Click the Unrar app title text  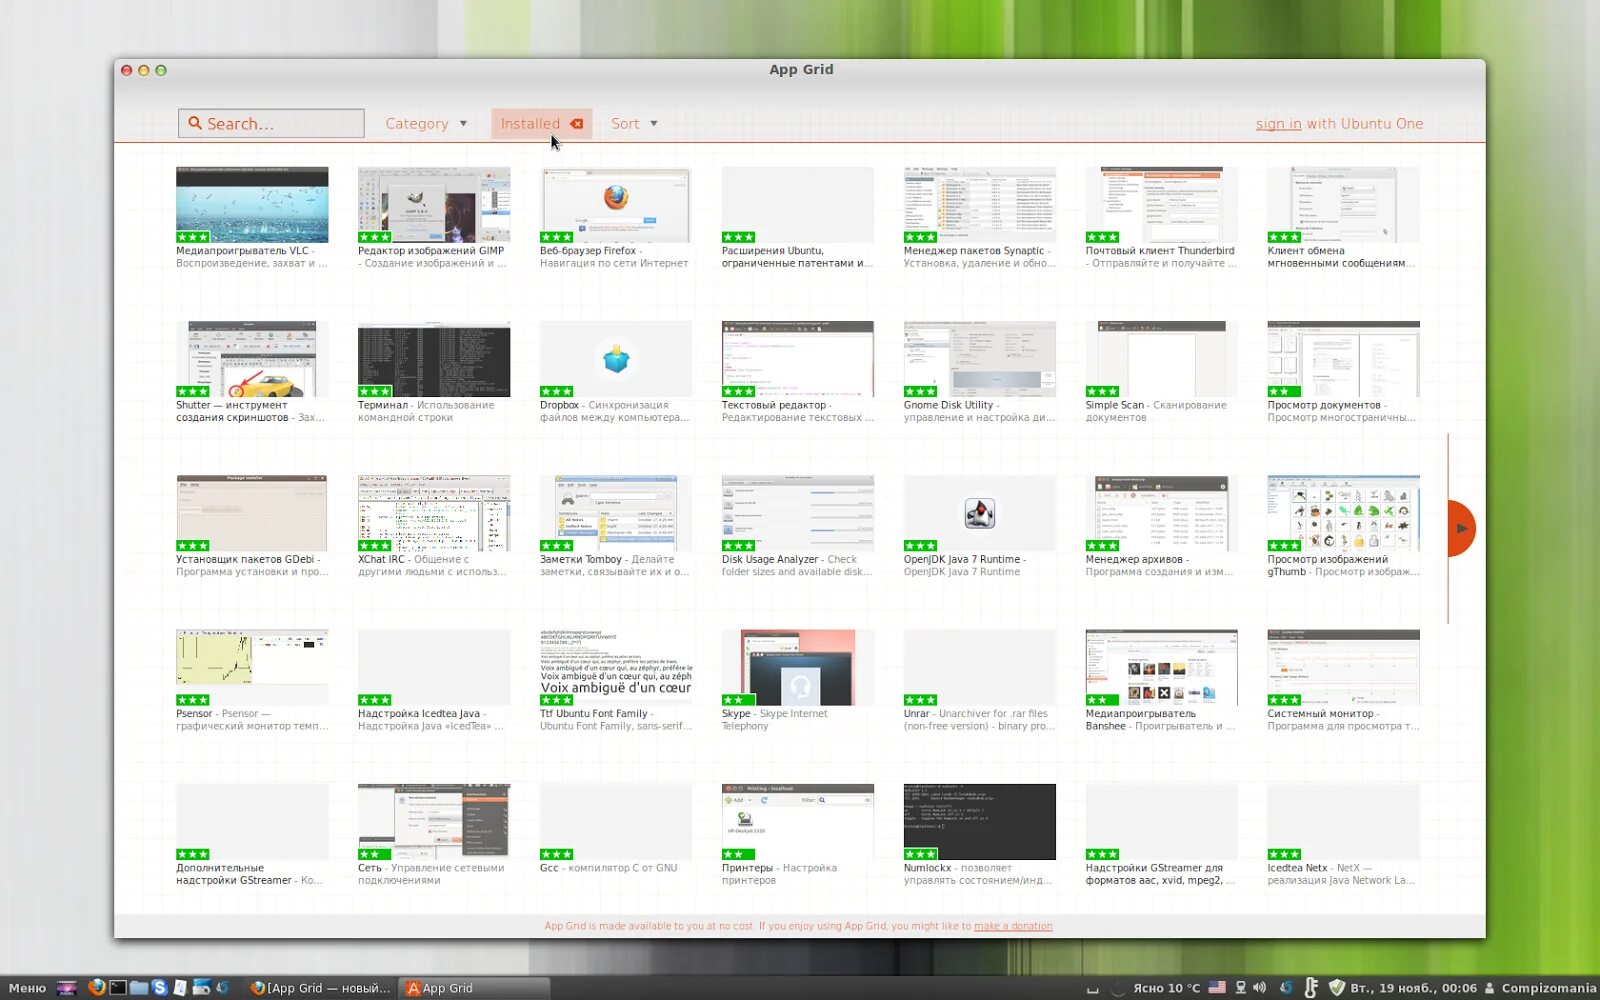(x=917, y=714)
